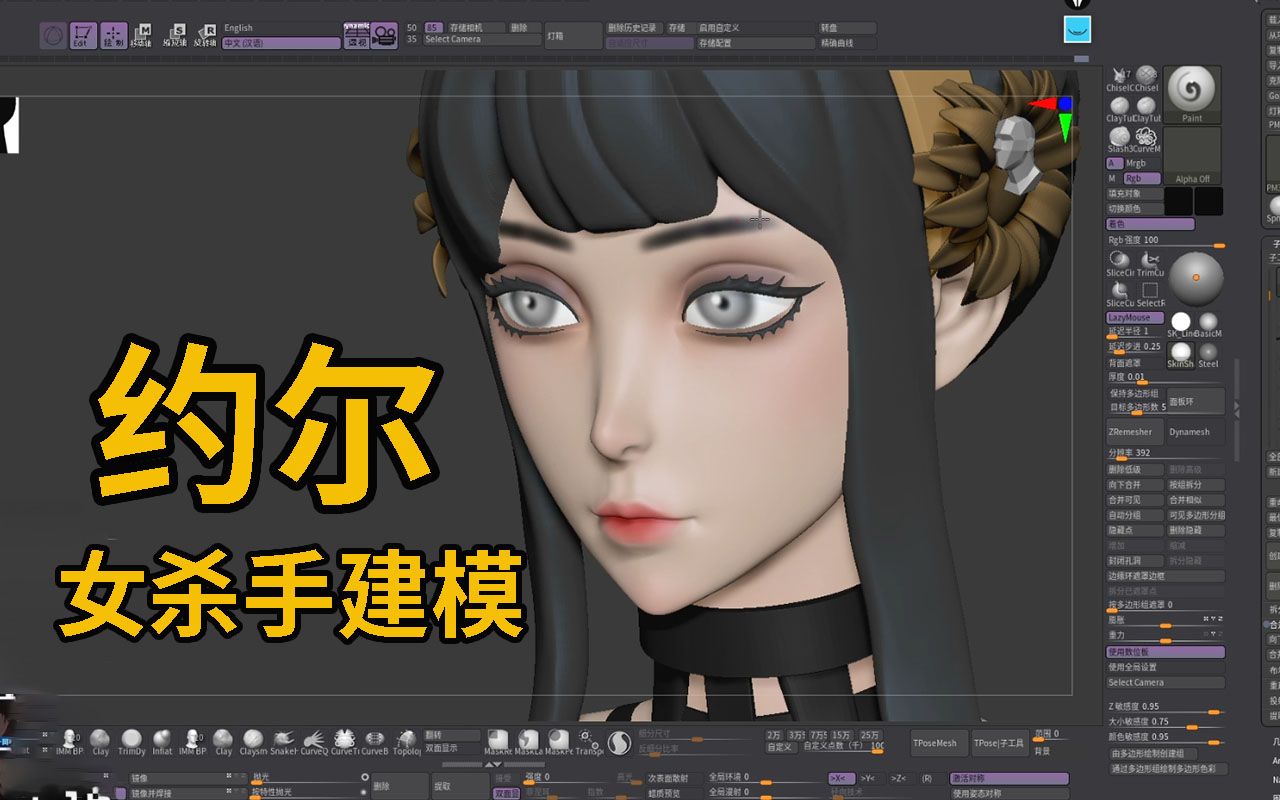Adjust the 分辨率 392 resolution slider
Viewport: 1280px width, 800px height.
point(1165,453)
